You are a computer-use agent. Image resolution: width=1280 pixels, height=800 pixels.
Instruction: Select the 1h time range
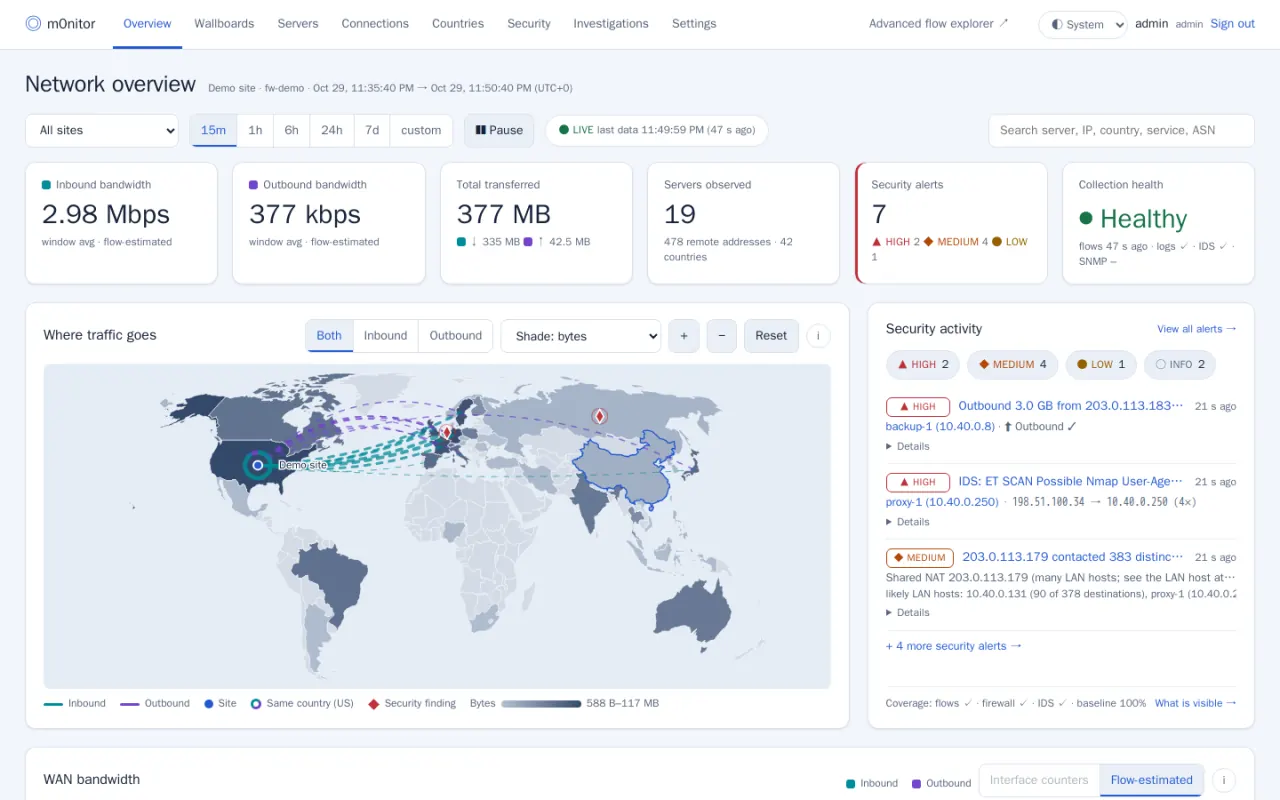click(255, 130)
